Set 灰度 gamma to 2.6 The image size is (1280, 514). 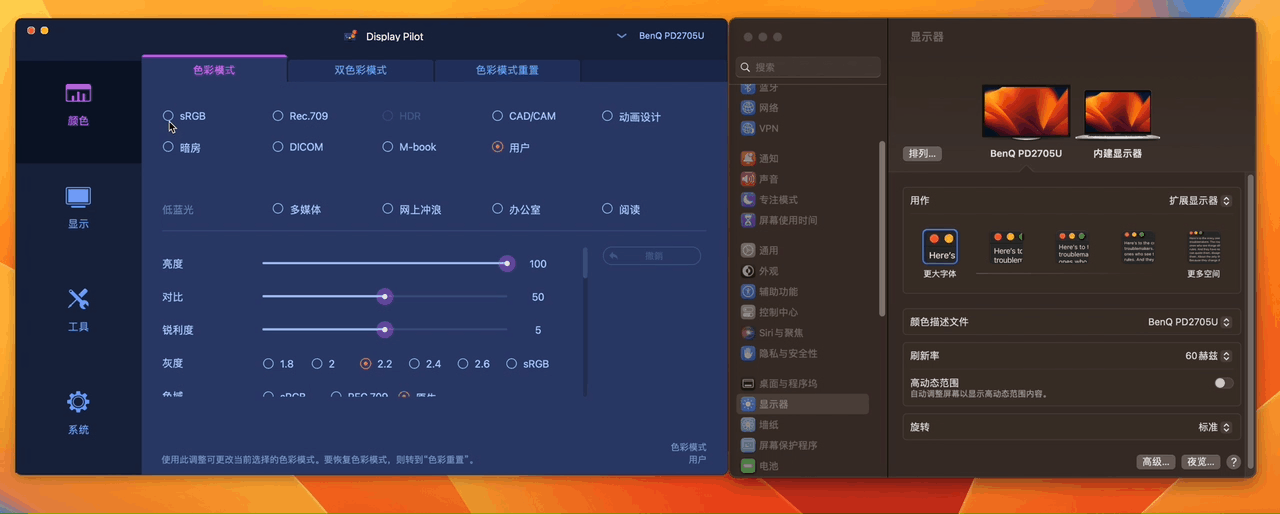pyautogui.click(x=463, y=364)
